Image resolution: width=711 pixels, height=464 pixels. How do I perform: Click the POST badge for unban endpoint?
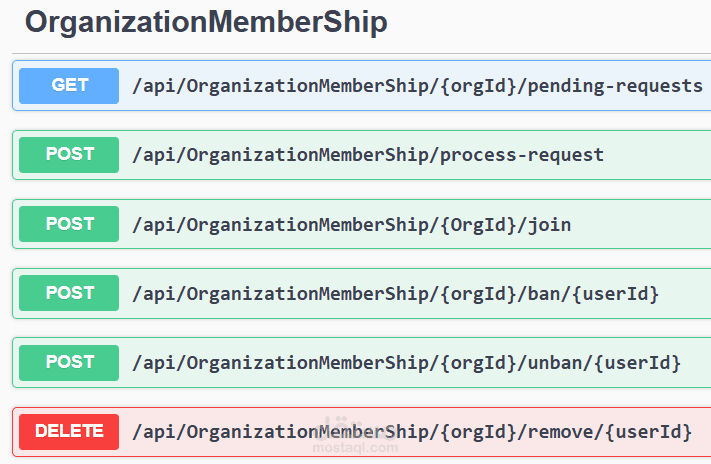[x=69, y=362]
